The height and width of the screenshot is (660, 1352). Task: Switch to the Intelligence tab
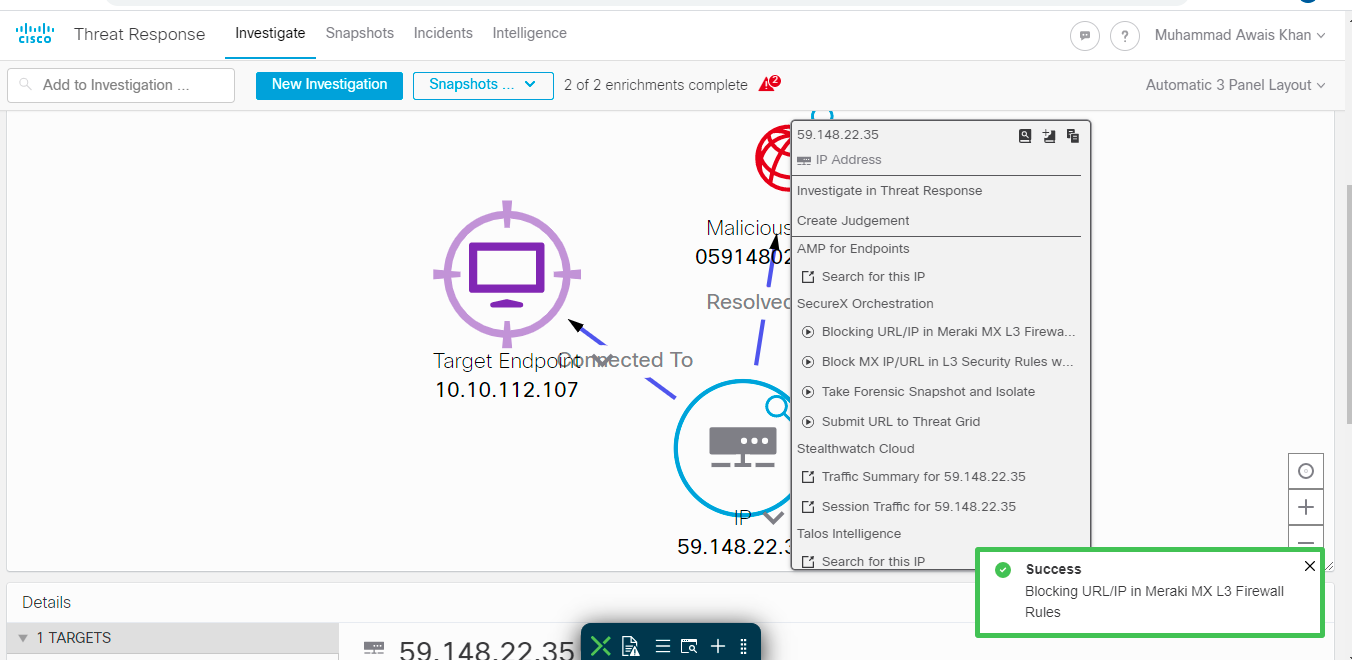point(529,33)
